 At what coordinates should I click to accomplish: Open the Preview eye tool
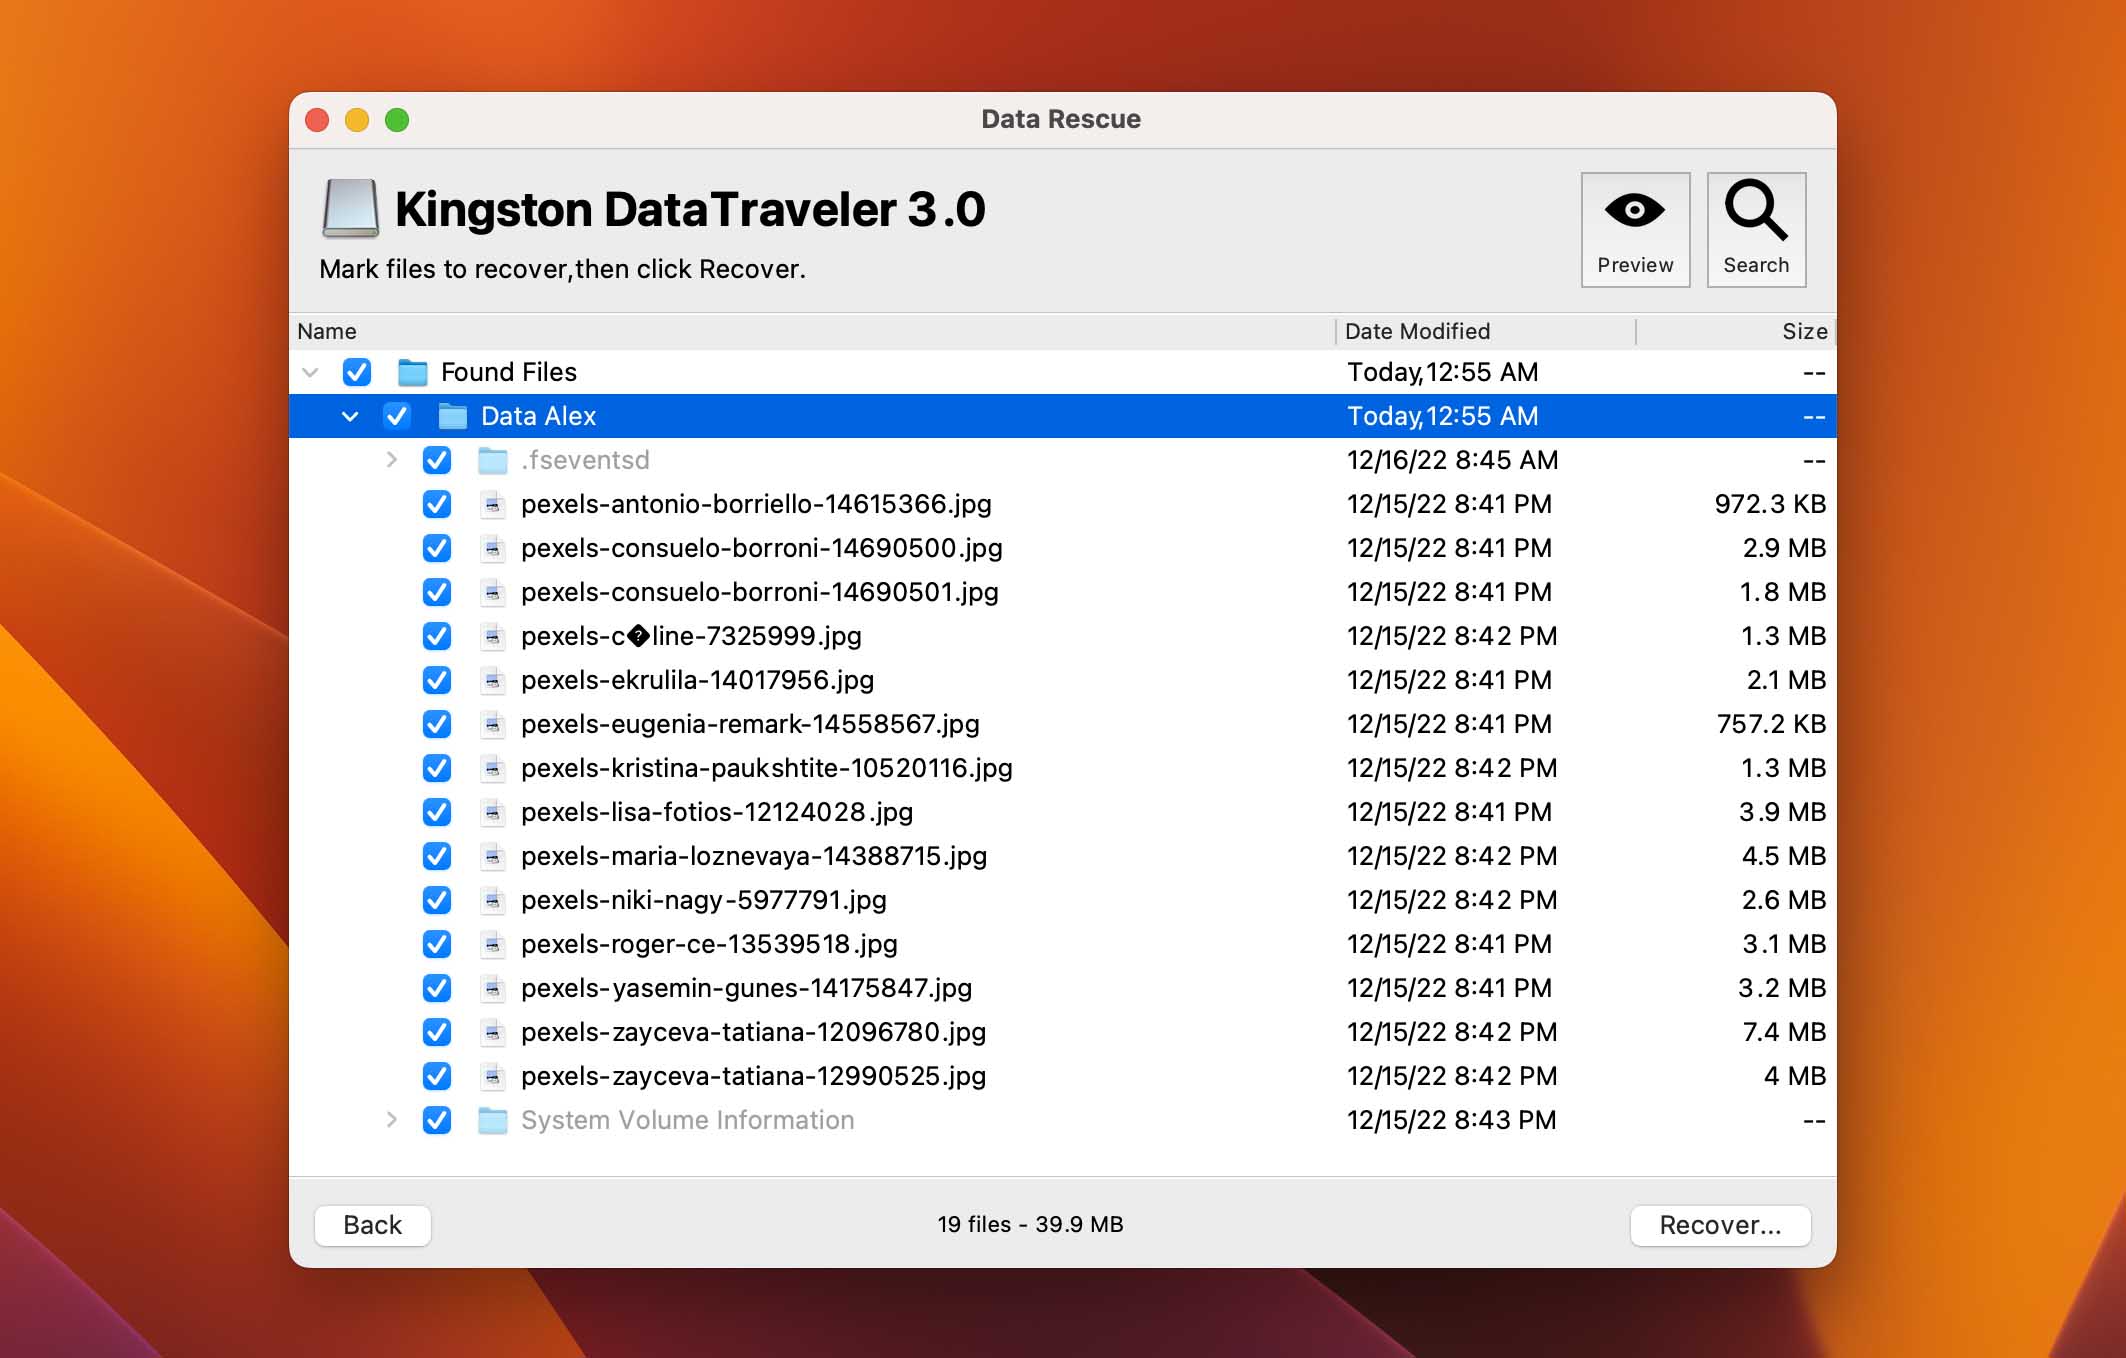1635,230
